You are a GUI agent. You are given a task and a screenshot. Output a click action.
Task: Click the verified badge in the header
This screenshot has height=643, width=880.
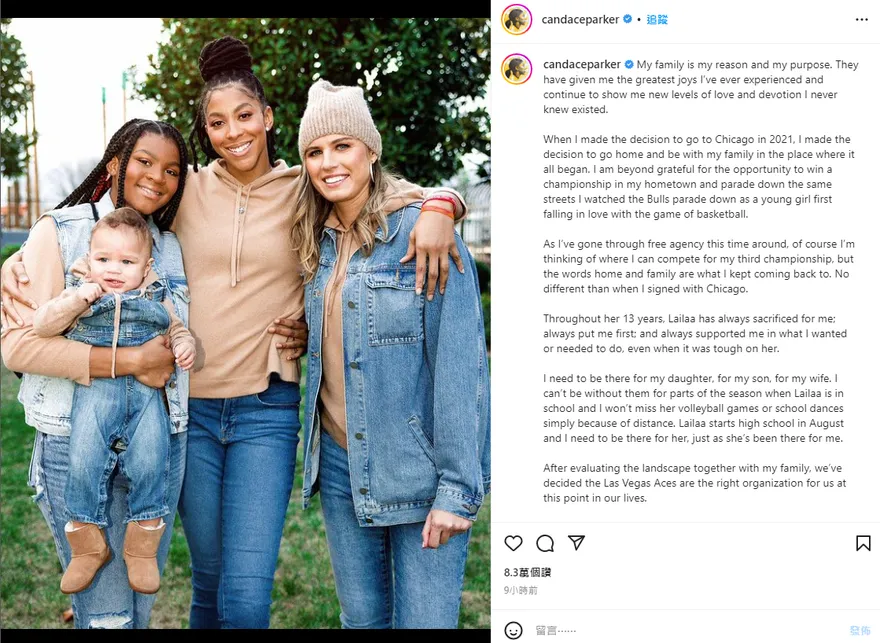coord(627,19)
